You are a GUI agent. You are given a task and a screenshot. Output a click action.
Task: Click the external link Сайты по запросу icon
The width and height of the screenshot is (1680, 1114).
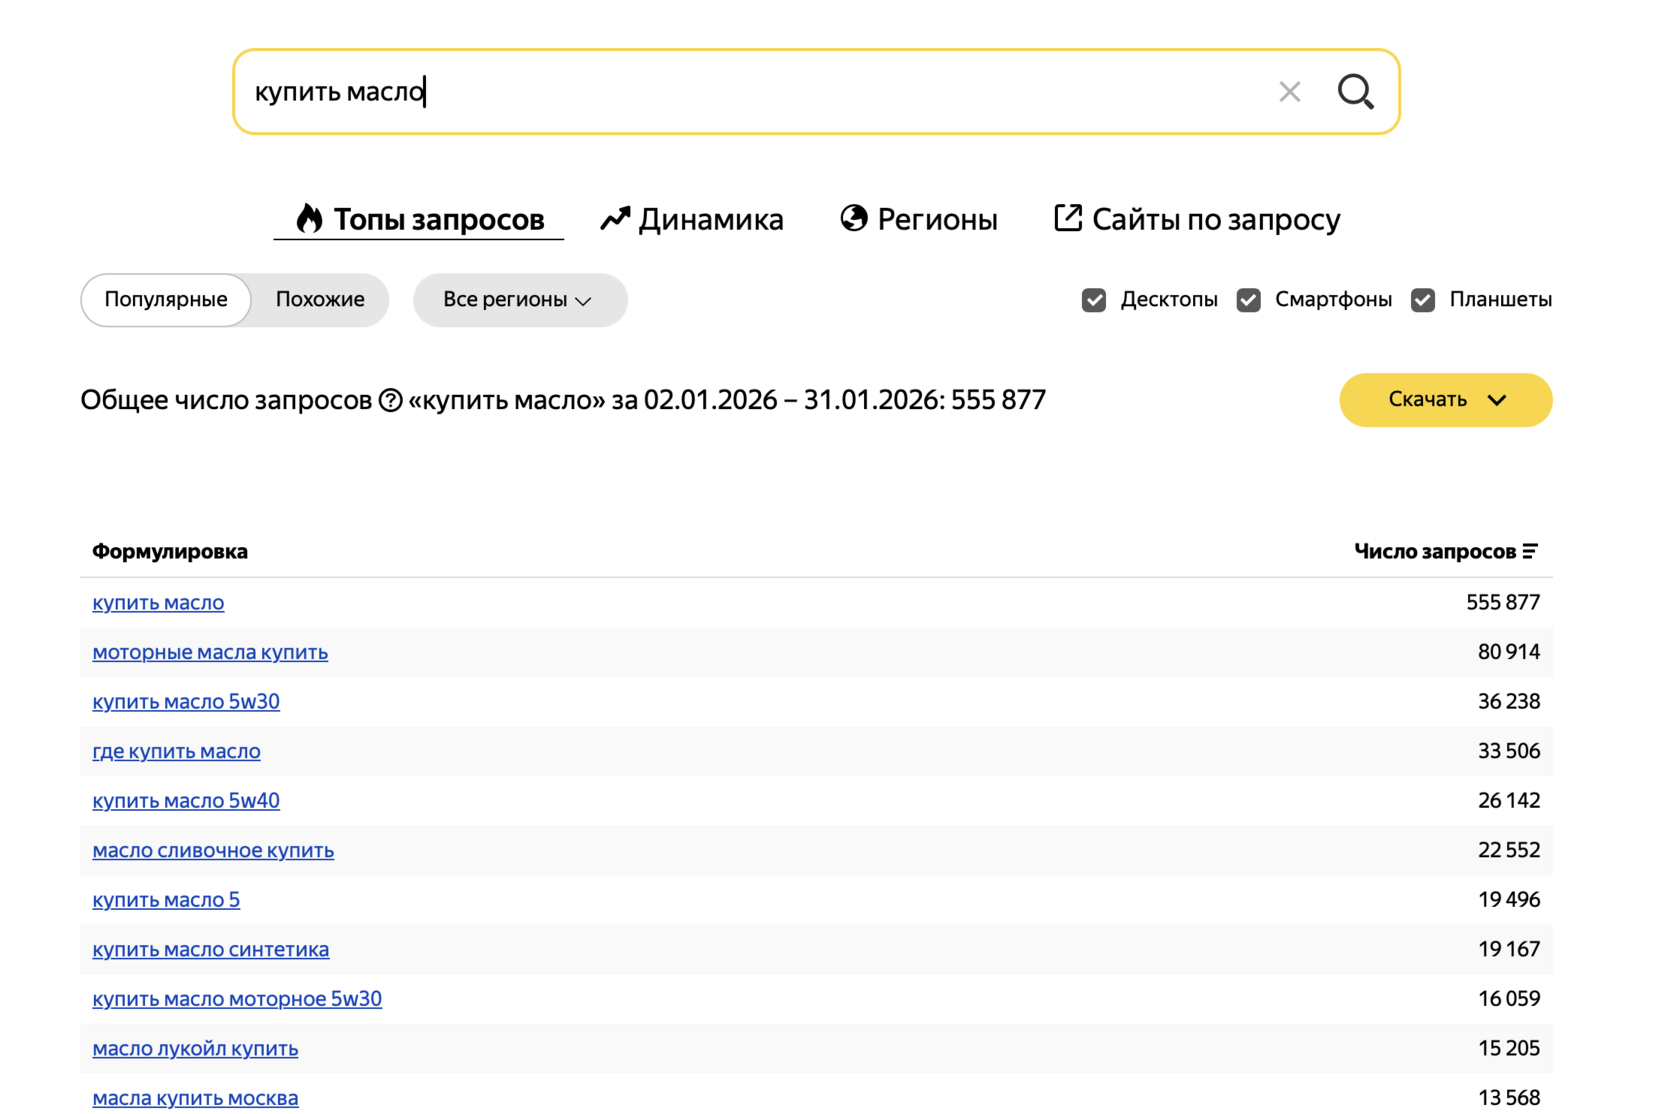click(x=1067, y=218)
